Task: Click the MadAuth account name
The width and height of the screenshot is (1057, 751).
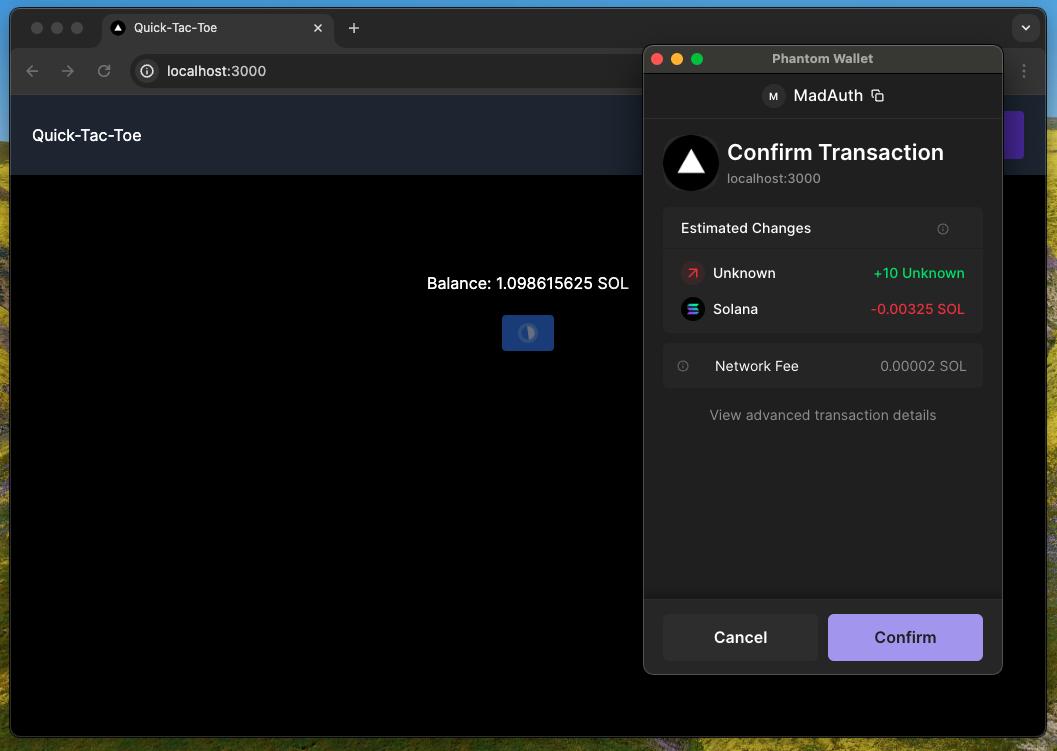Action: click(x=828, y=96)
